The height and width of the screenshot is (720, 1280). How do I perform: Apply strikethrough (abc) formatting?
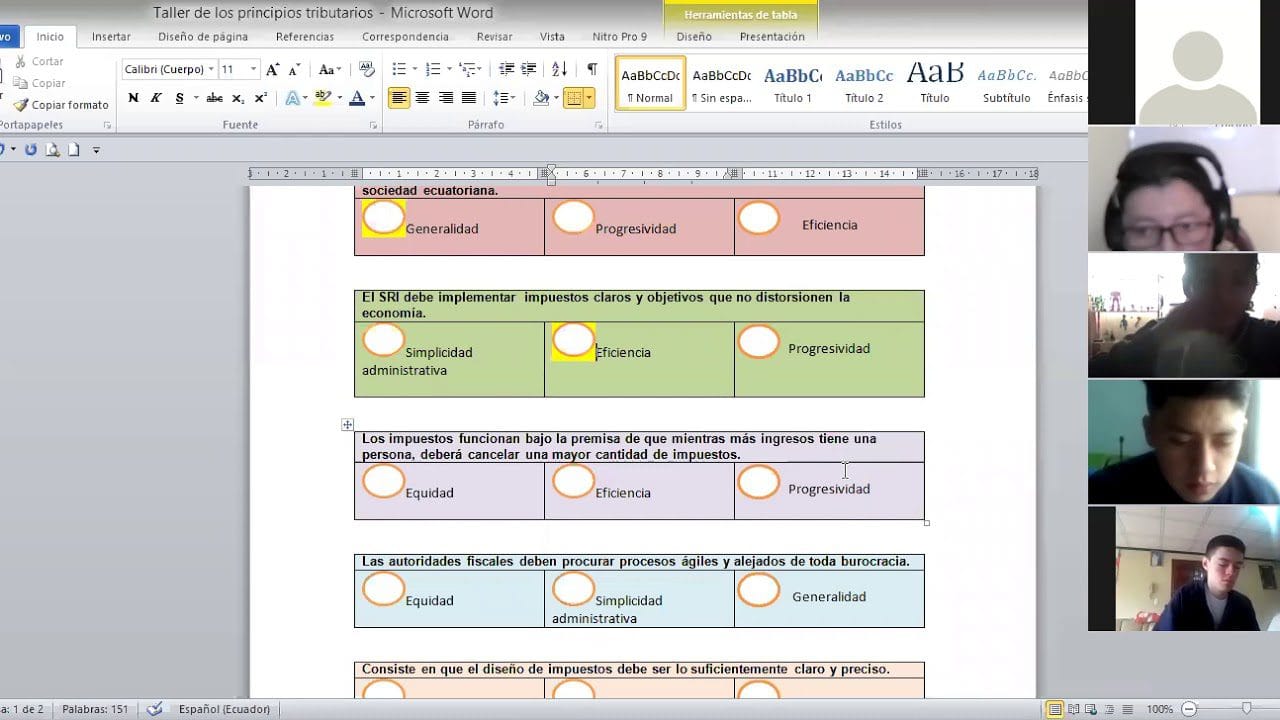(214, 98)
